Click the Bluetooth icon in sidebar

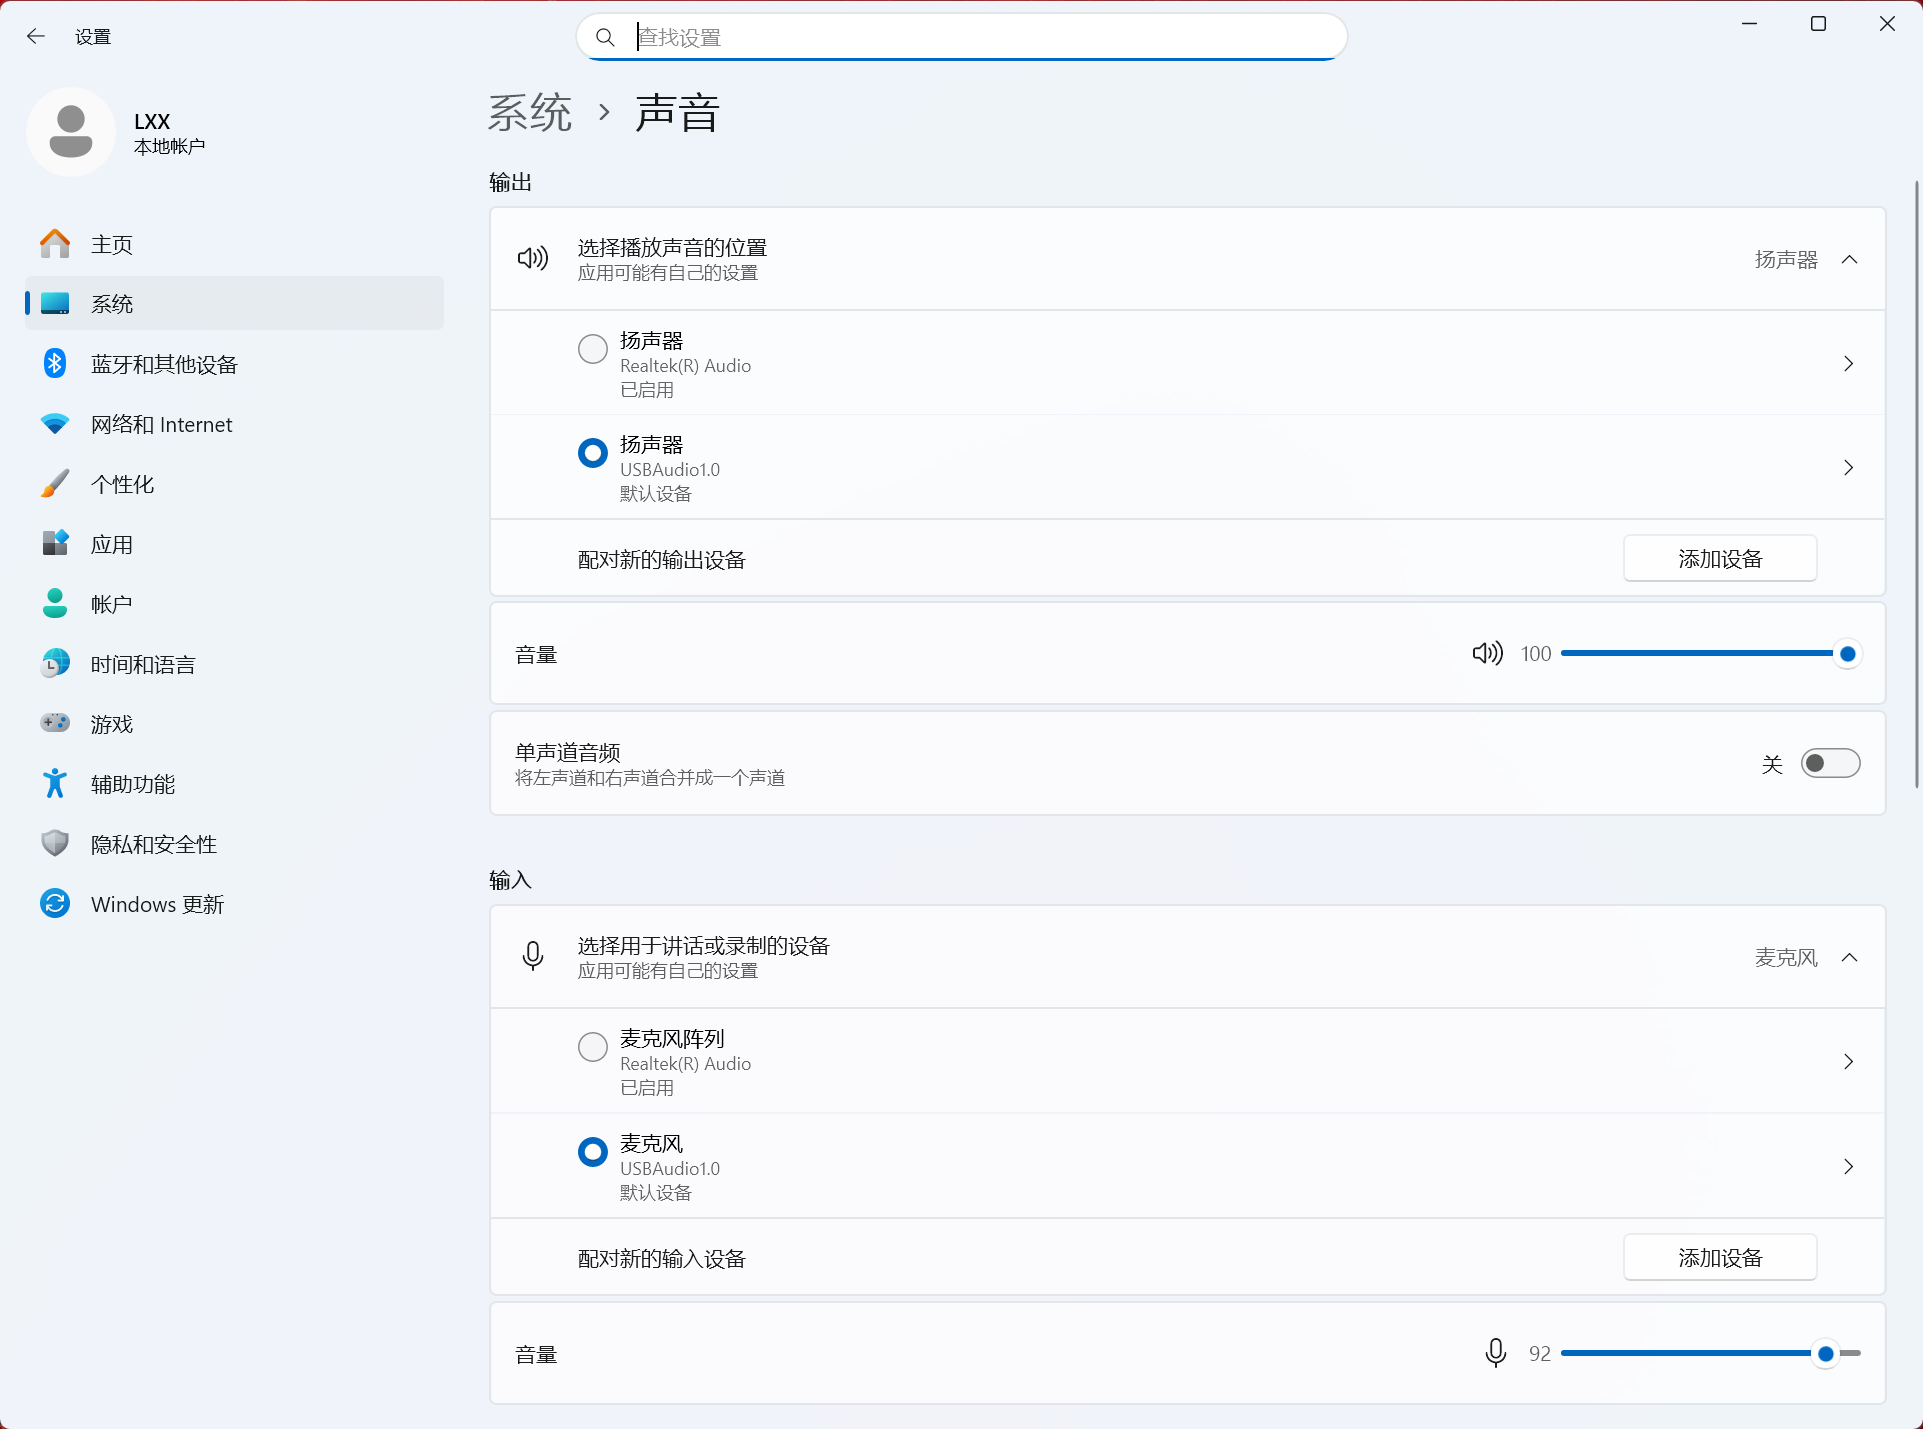(x=55, y=364)
